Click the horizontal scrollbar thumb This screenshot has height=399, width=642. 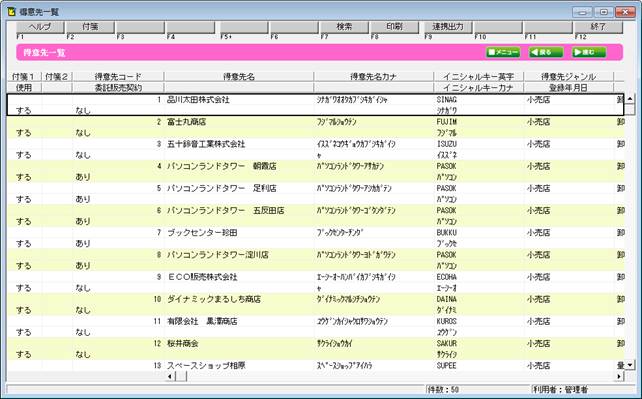tap(181, 376)
